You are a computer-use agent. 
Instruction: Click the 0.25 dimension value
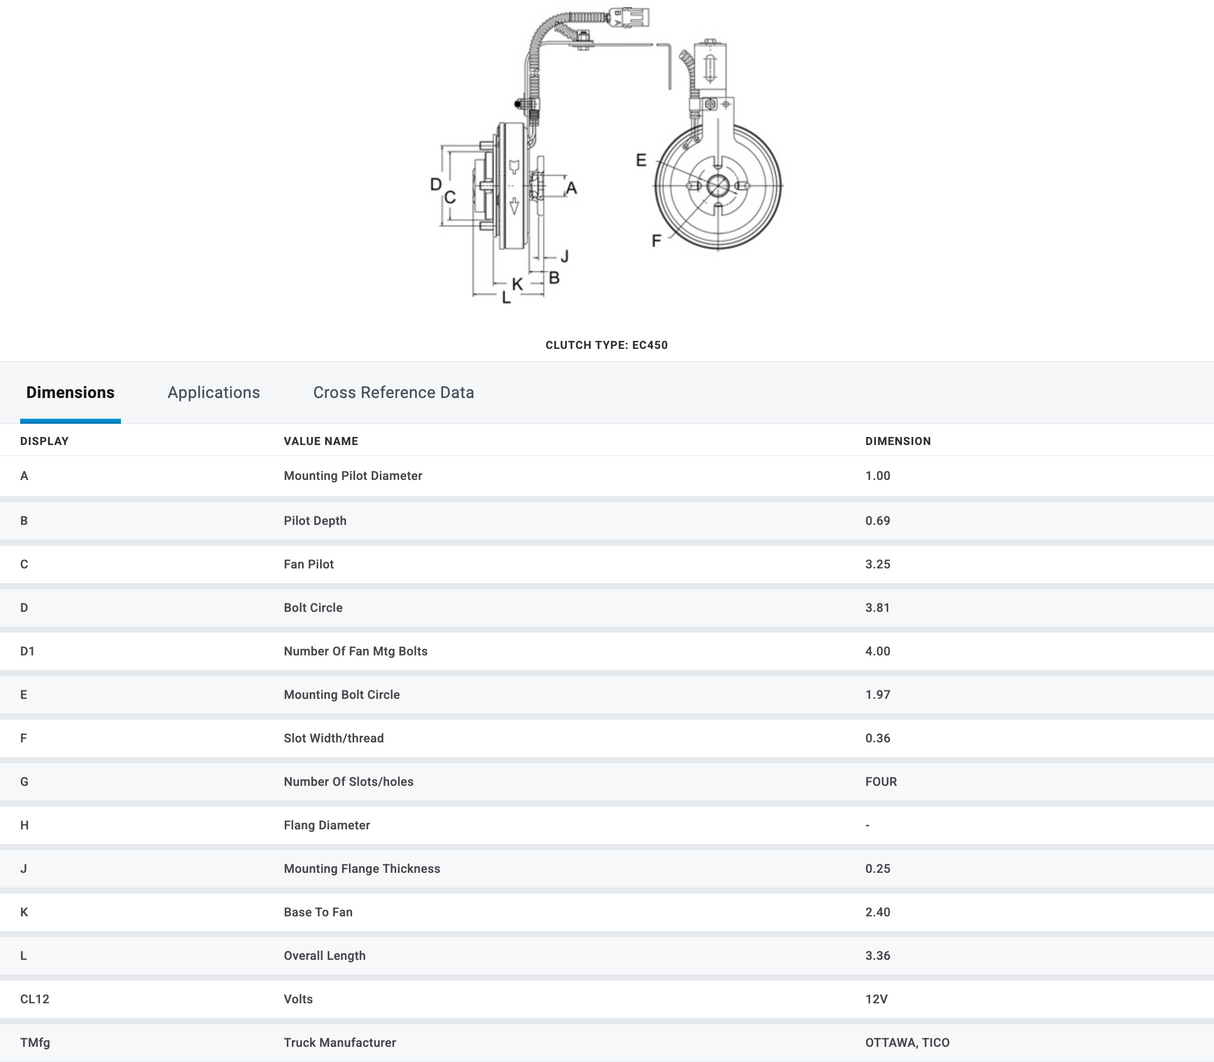pyautogui.click(x=878, y=869)
